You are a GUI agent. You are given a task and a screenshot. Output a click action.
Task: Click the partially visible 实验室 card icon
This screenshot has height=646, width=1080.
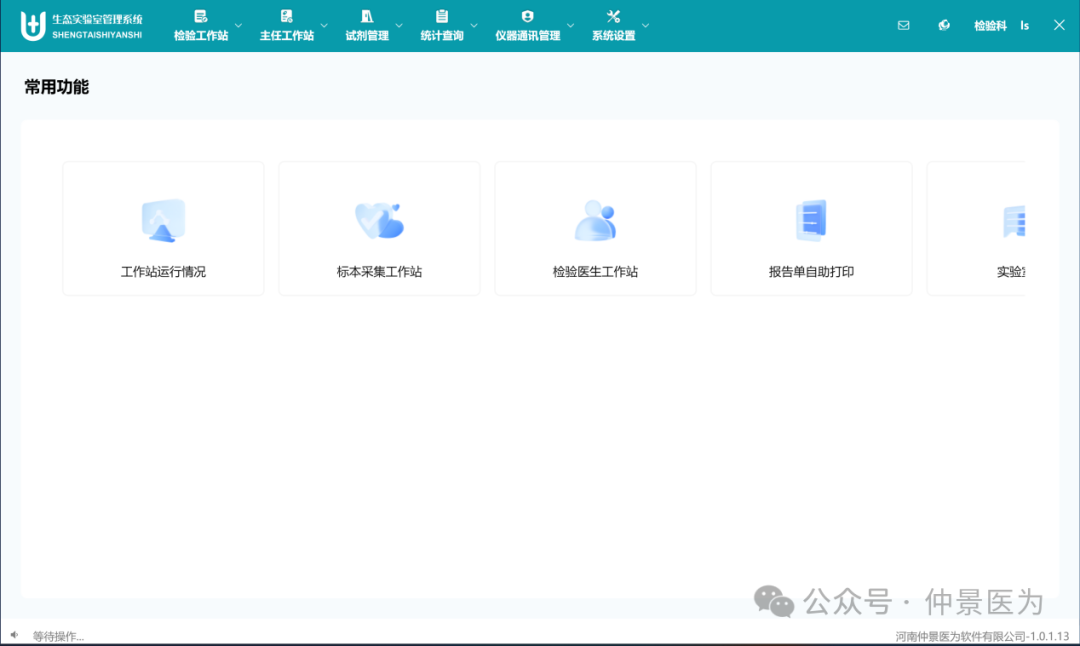pyautogui.click(x=1014, y=221)
